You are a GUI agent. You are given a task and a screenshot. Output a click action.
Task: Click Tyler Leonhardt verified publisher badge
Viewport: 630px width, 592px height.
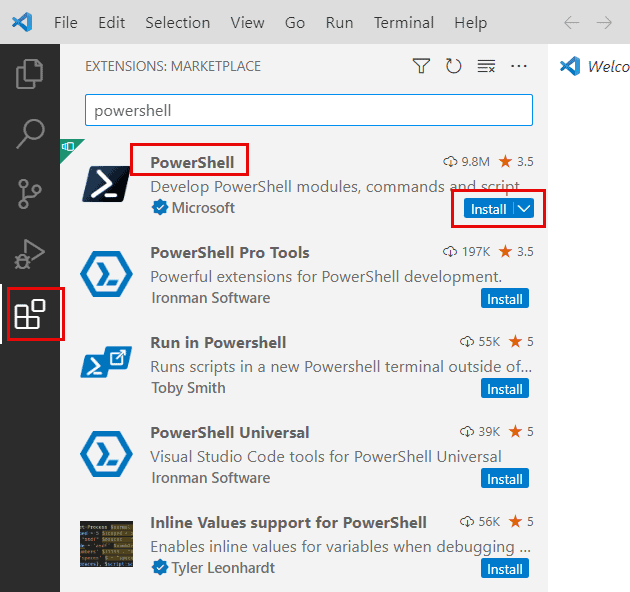(x=160, y=568)
